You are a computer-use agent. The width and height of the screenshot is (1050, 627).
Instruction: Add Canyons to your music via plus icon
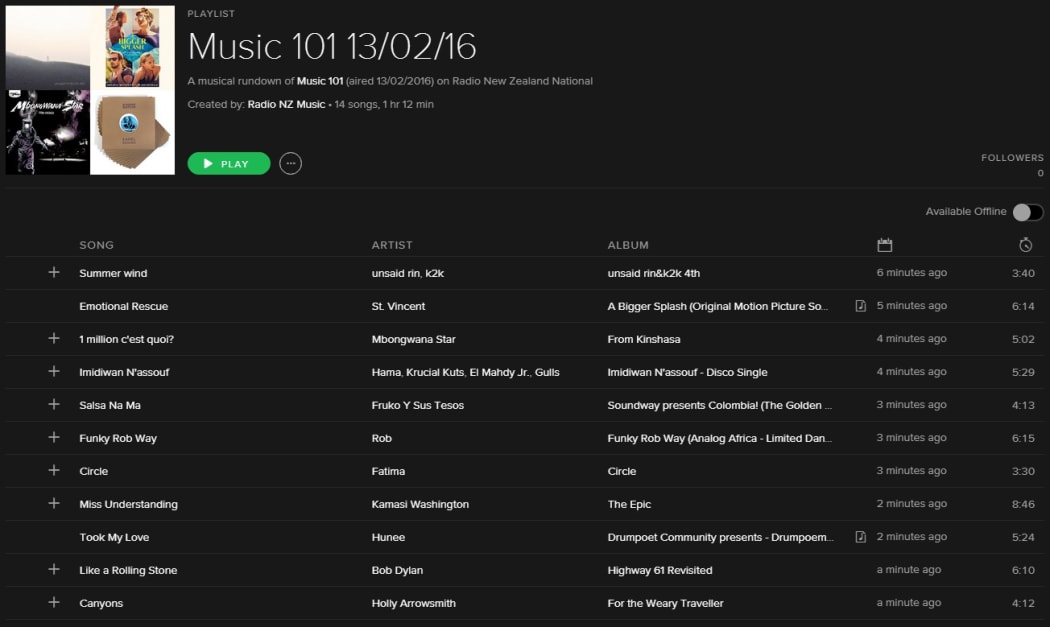point(54,603)
